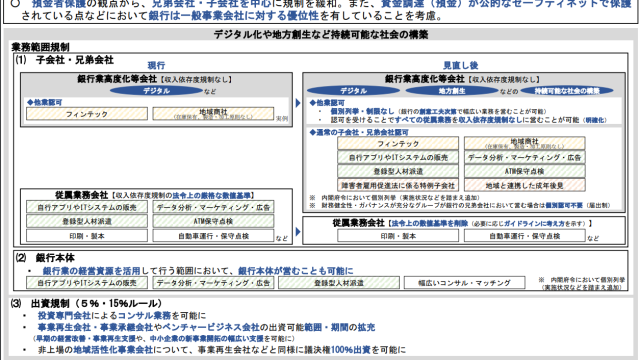The width and height of the screenshot is (640, 360).
Task: Click the 投資専門会社 blue text
Action: point(64,316)
